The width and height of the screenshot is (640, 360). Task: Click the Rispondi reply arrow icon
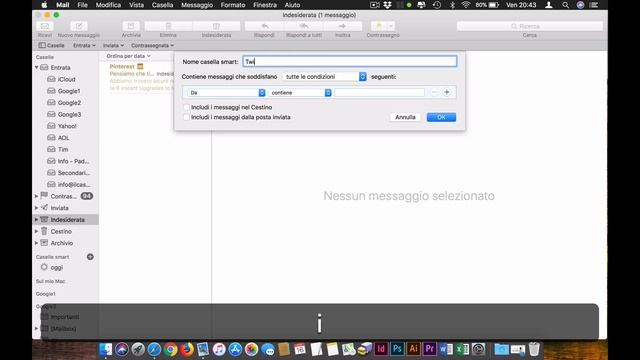(264, 26)
